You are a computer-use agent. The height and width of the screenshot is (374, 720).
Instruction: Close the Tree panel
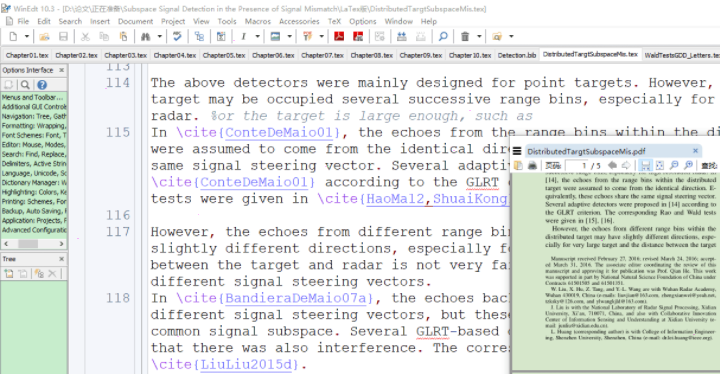click(x=62, y=259)
